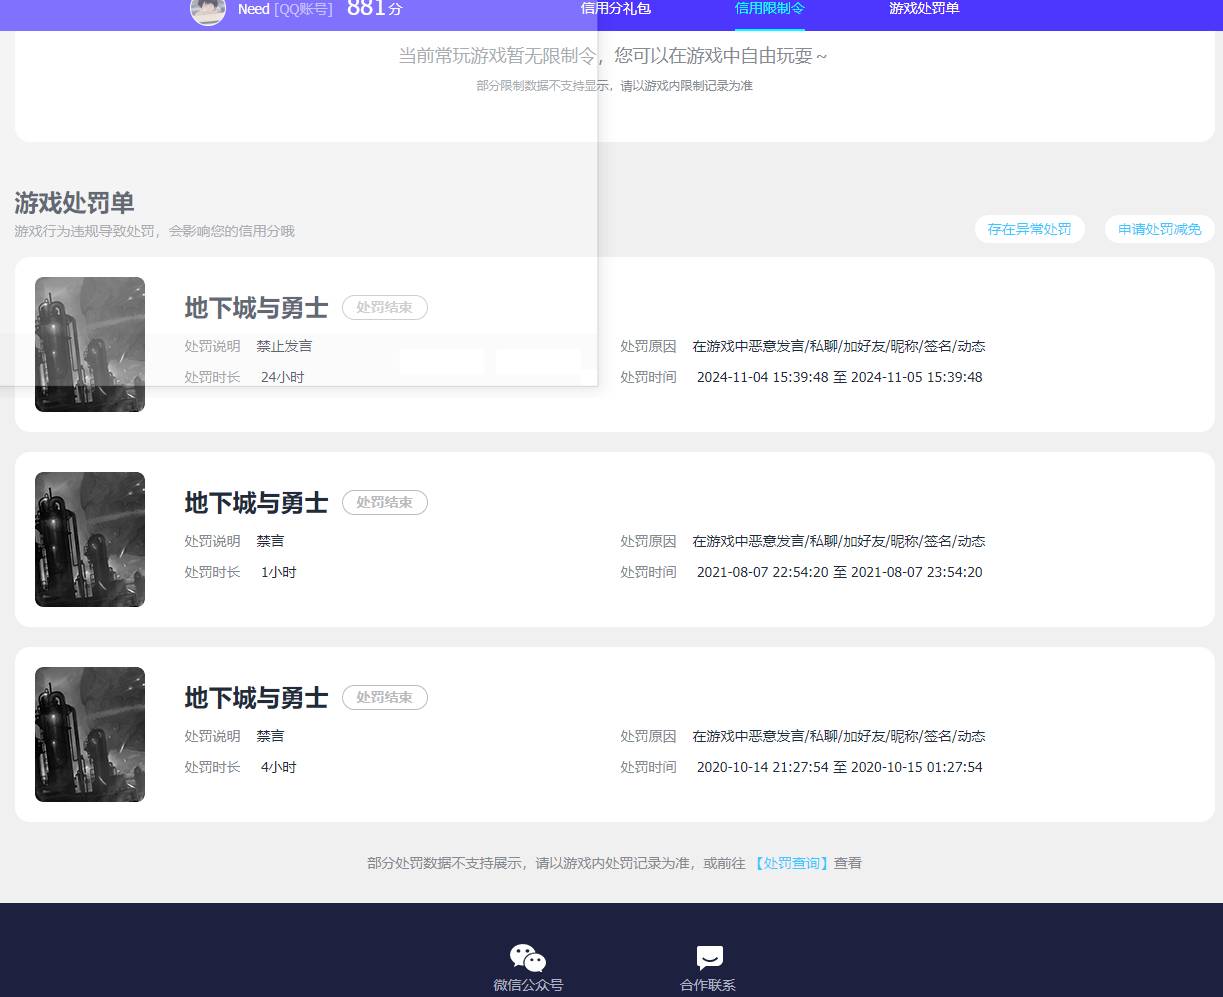Click the 禁止发言 penalty description text

pyautogui.click(x=284, y=346)
